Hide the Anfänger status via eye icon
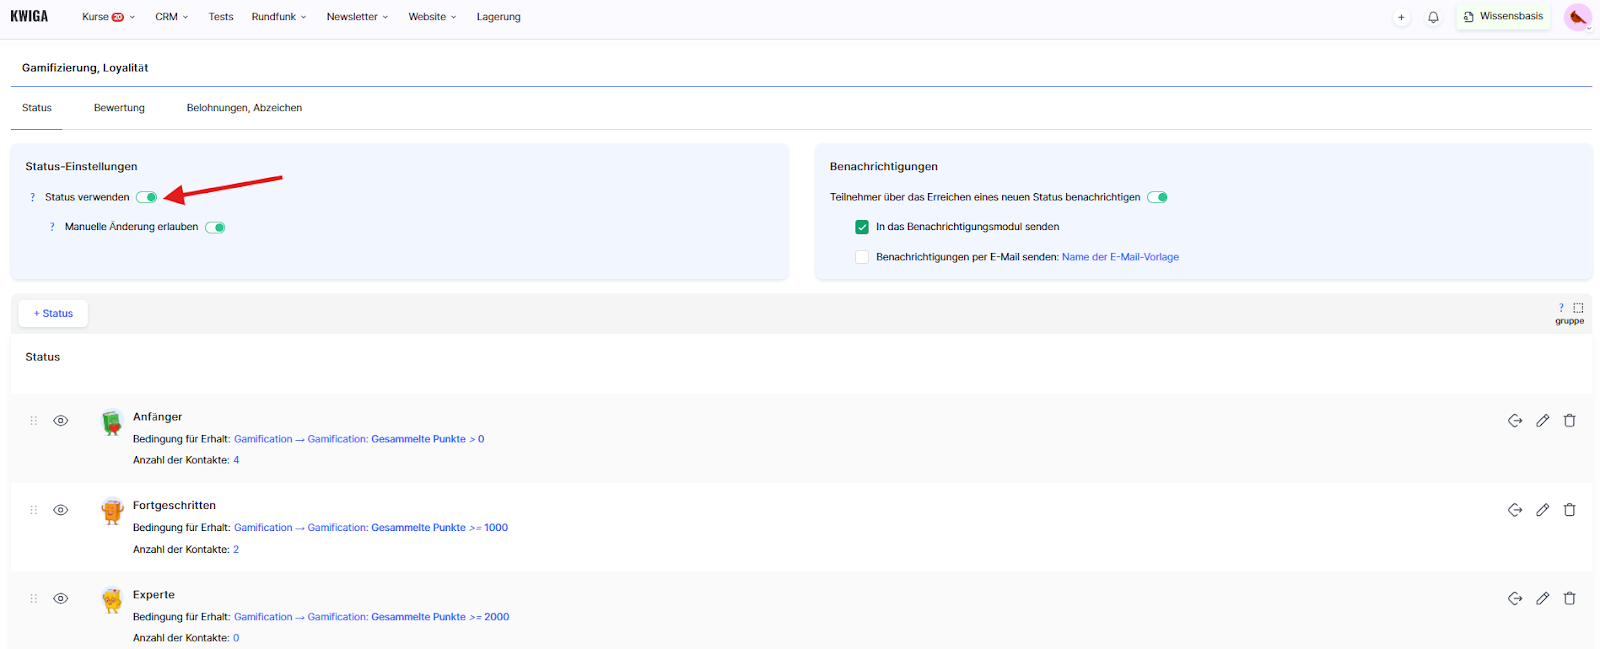Screen dimensions: 1600x649 (x=61, y=421)
